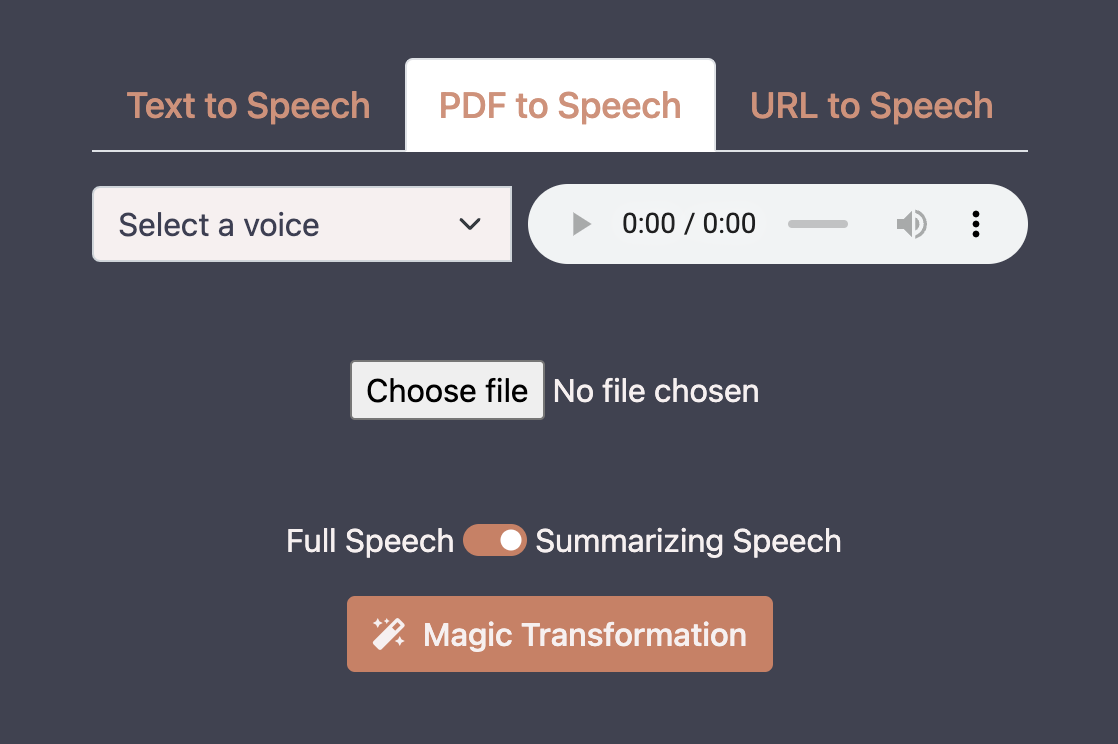Click the "No file chosen" text
Viewport: 1118px width, 744px height.
[x=656, y=391]
